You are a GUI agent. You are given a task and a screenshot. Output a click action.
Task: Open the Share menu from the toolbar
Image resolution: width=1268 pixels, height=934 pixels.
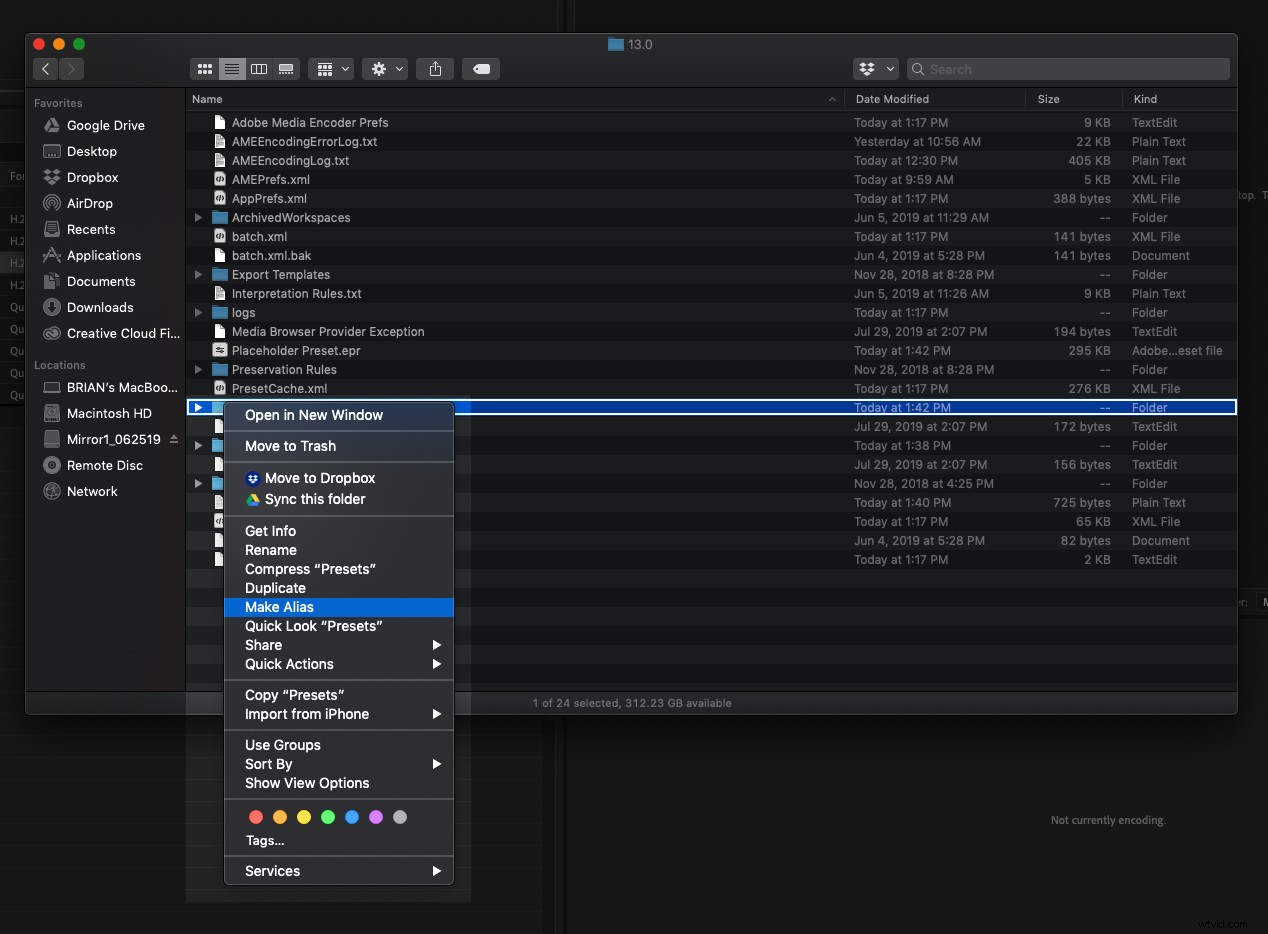point(435,69)
